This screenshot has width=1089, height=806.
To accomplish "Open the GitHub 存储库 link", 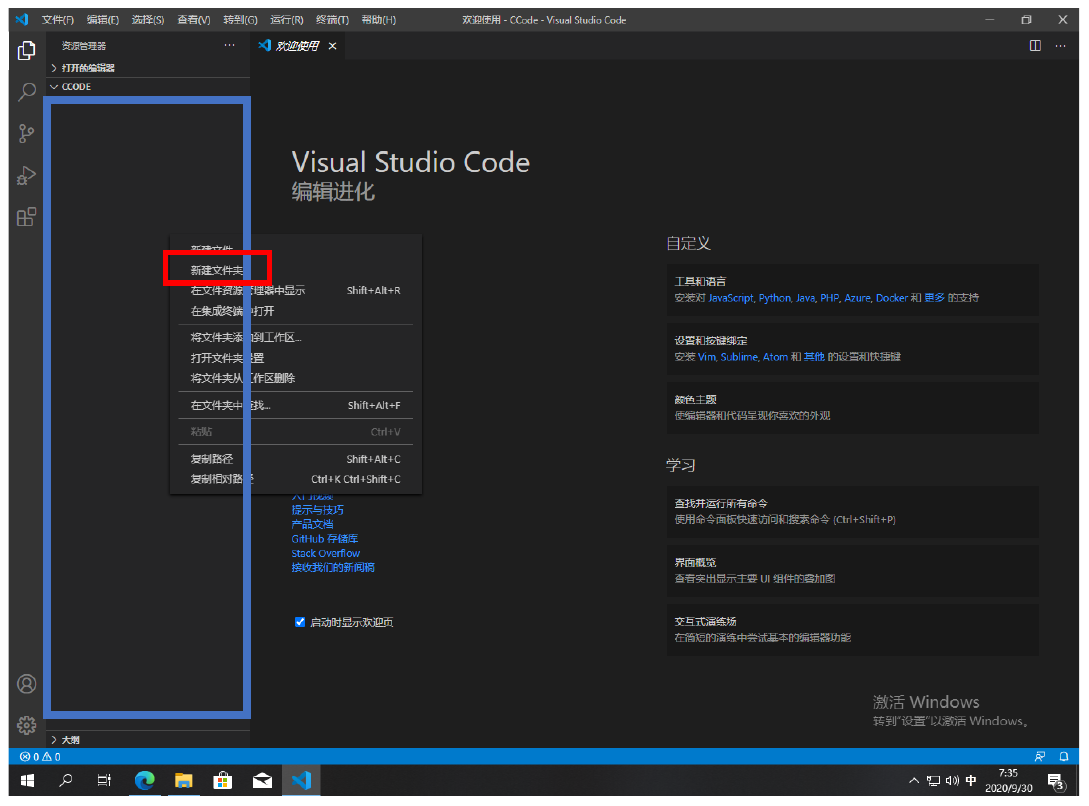I will (x=326, y=539).
